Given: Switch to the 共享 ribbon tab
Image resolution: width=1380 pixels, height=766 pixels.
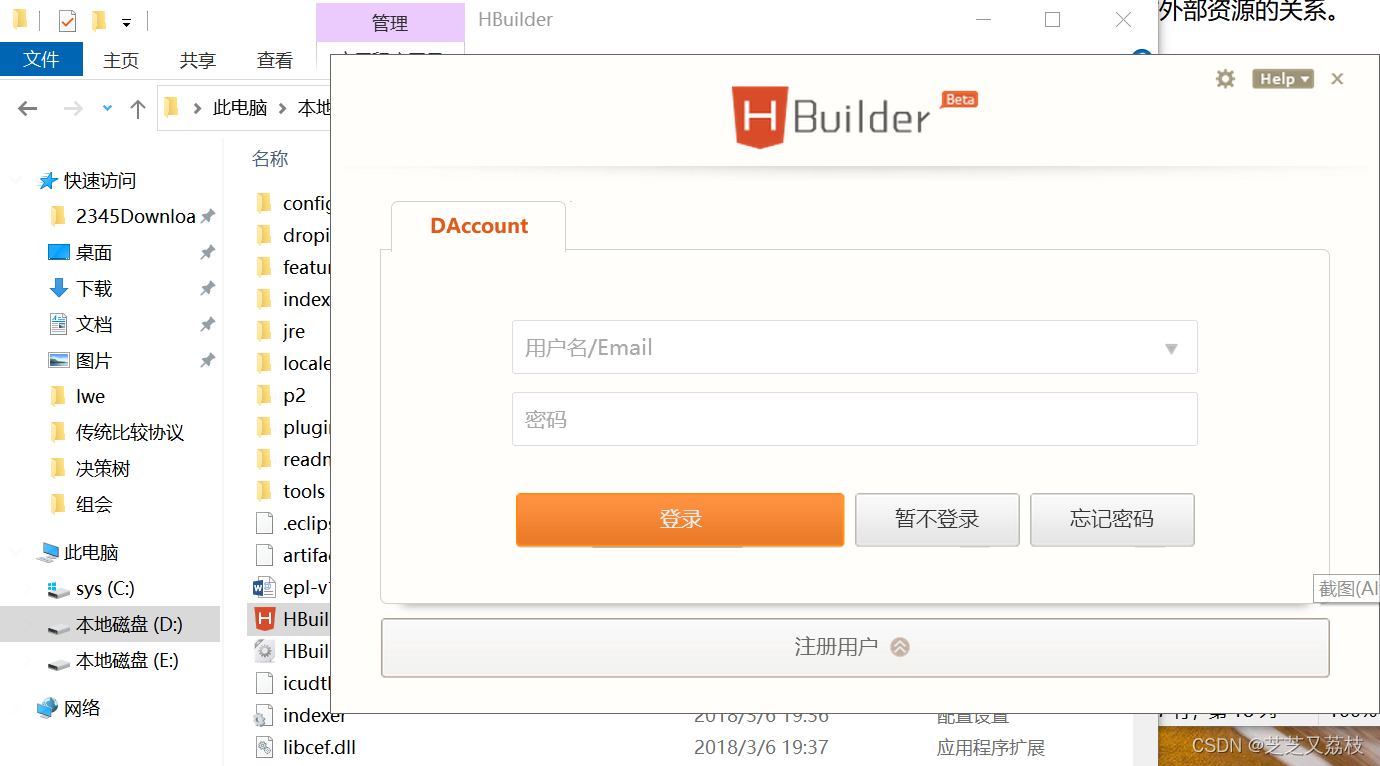Looking at the screenshot, I should coord(198,60).
